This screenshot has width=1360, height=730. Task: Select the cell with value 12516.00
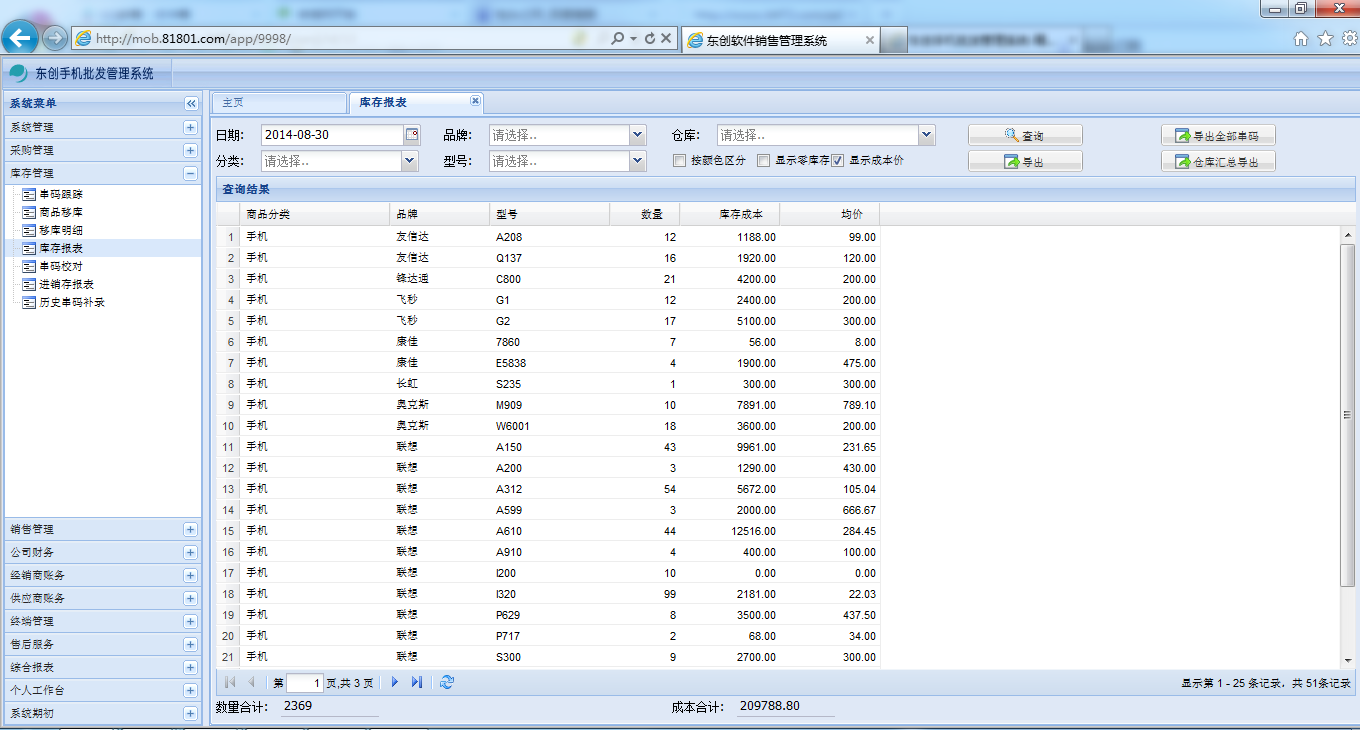coord(730,531)
